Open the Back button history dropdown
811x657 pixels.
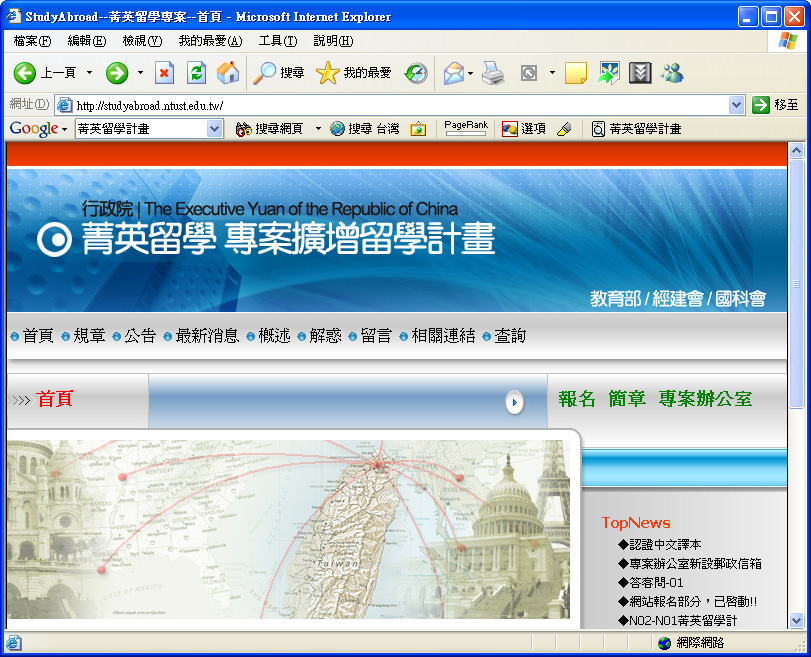click(x=89, y=73)
